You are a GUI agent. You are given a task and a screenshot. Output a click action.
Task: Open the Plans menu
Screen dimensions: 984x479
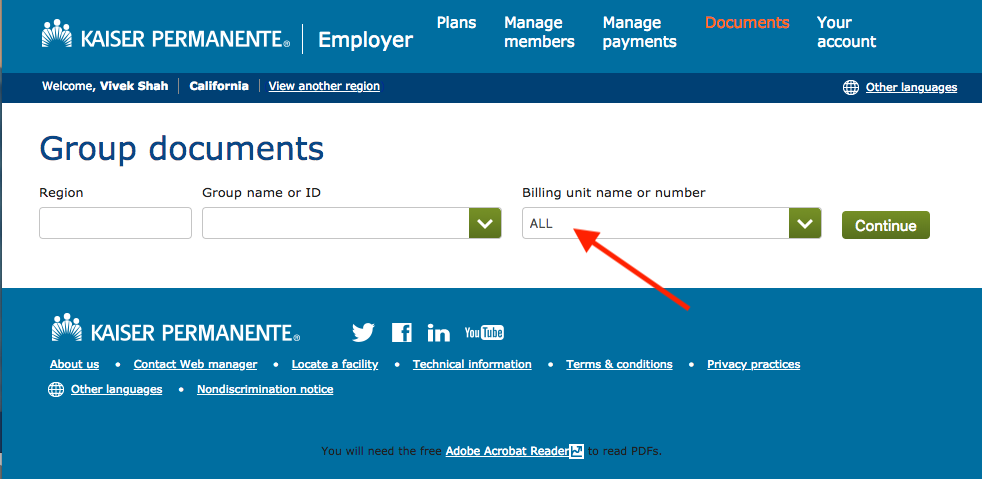(x=456, y=23)
